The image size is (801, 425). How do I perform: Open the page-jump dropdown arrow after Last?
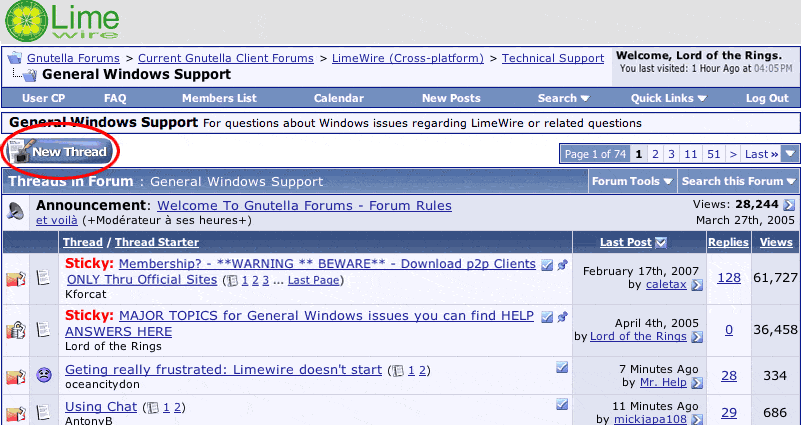pos(790,154)
